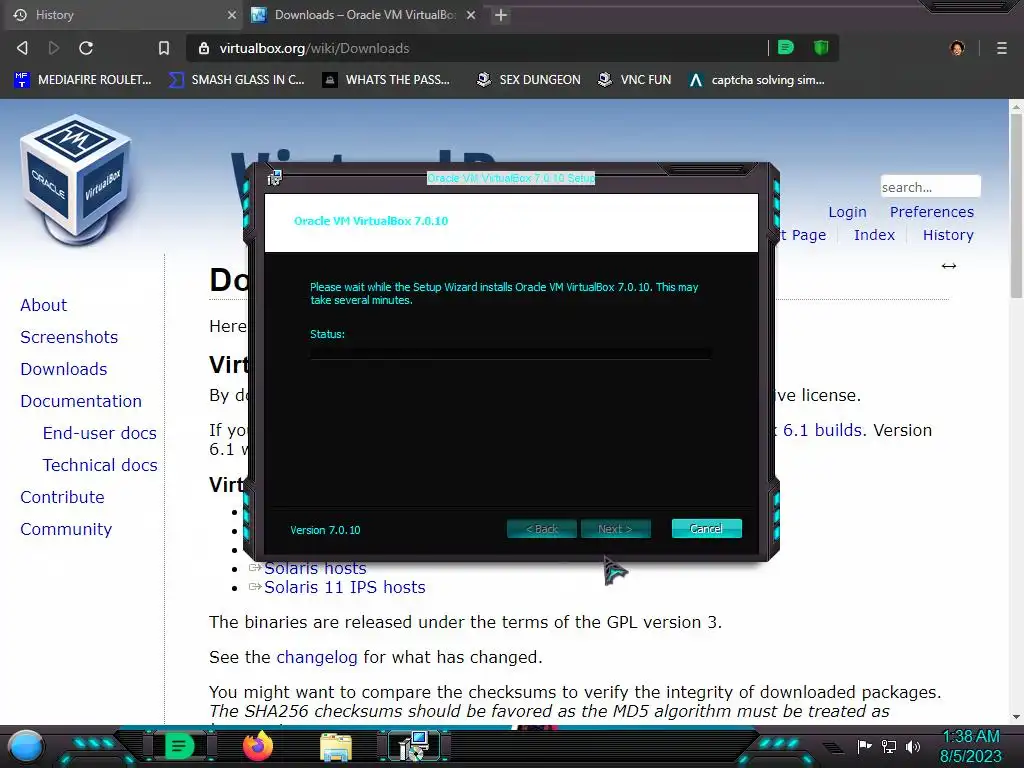Open Community in the sidebar
Viewport: 1024px width, 768px height.
coord(66,530)
